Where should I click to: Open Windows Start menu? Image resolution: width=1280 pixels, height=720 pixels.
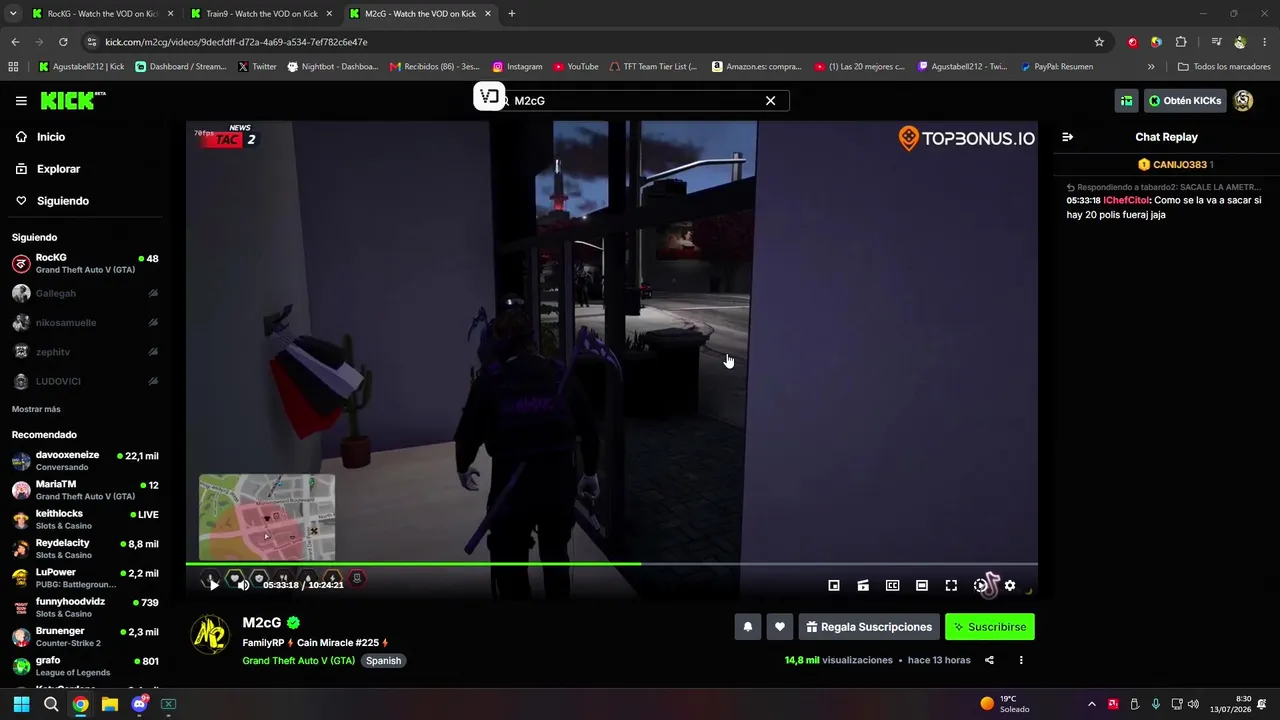pos(21,704)
